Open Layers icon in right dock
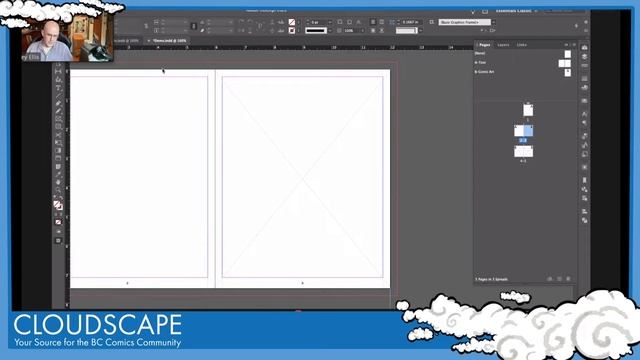 [584, 56]
